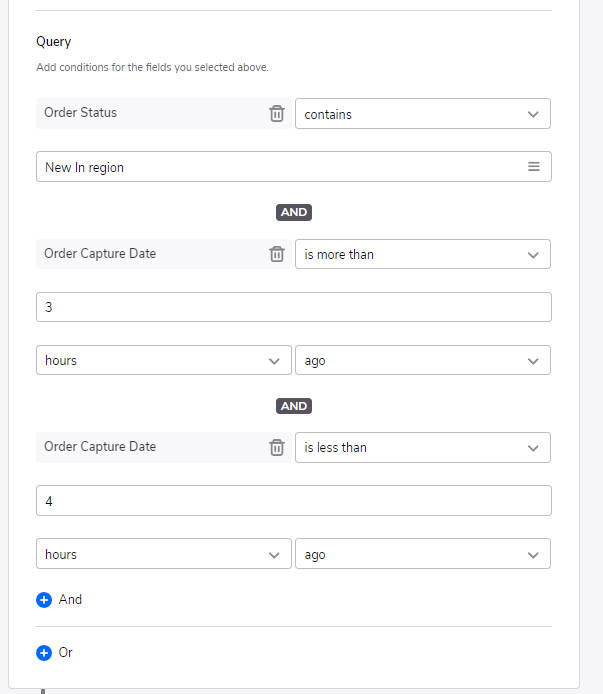
Task: Select the lower Order Capture Date field label
Action: click(100, 447)
